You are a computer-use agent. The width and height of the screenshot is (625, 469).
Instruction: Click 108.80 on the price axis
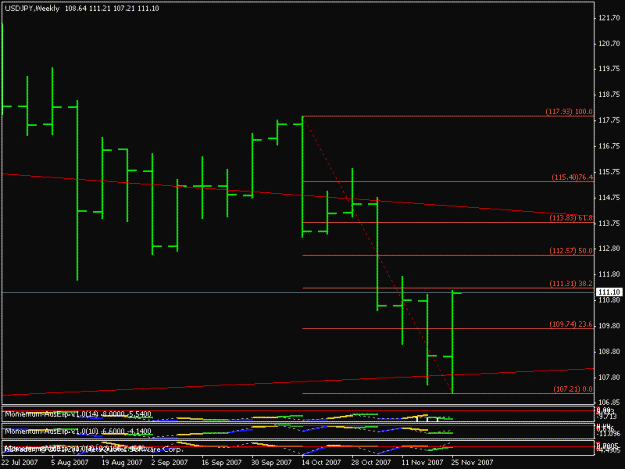pyautogui.click(x=609, y=351)
